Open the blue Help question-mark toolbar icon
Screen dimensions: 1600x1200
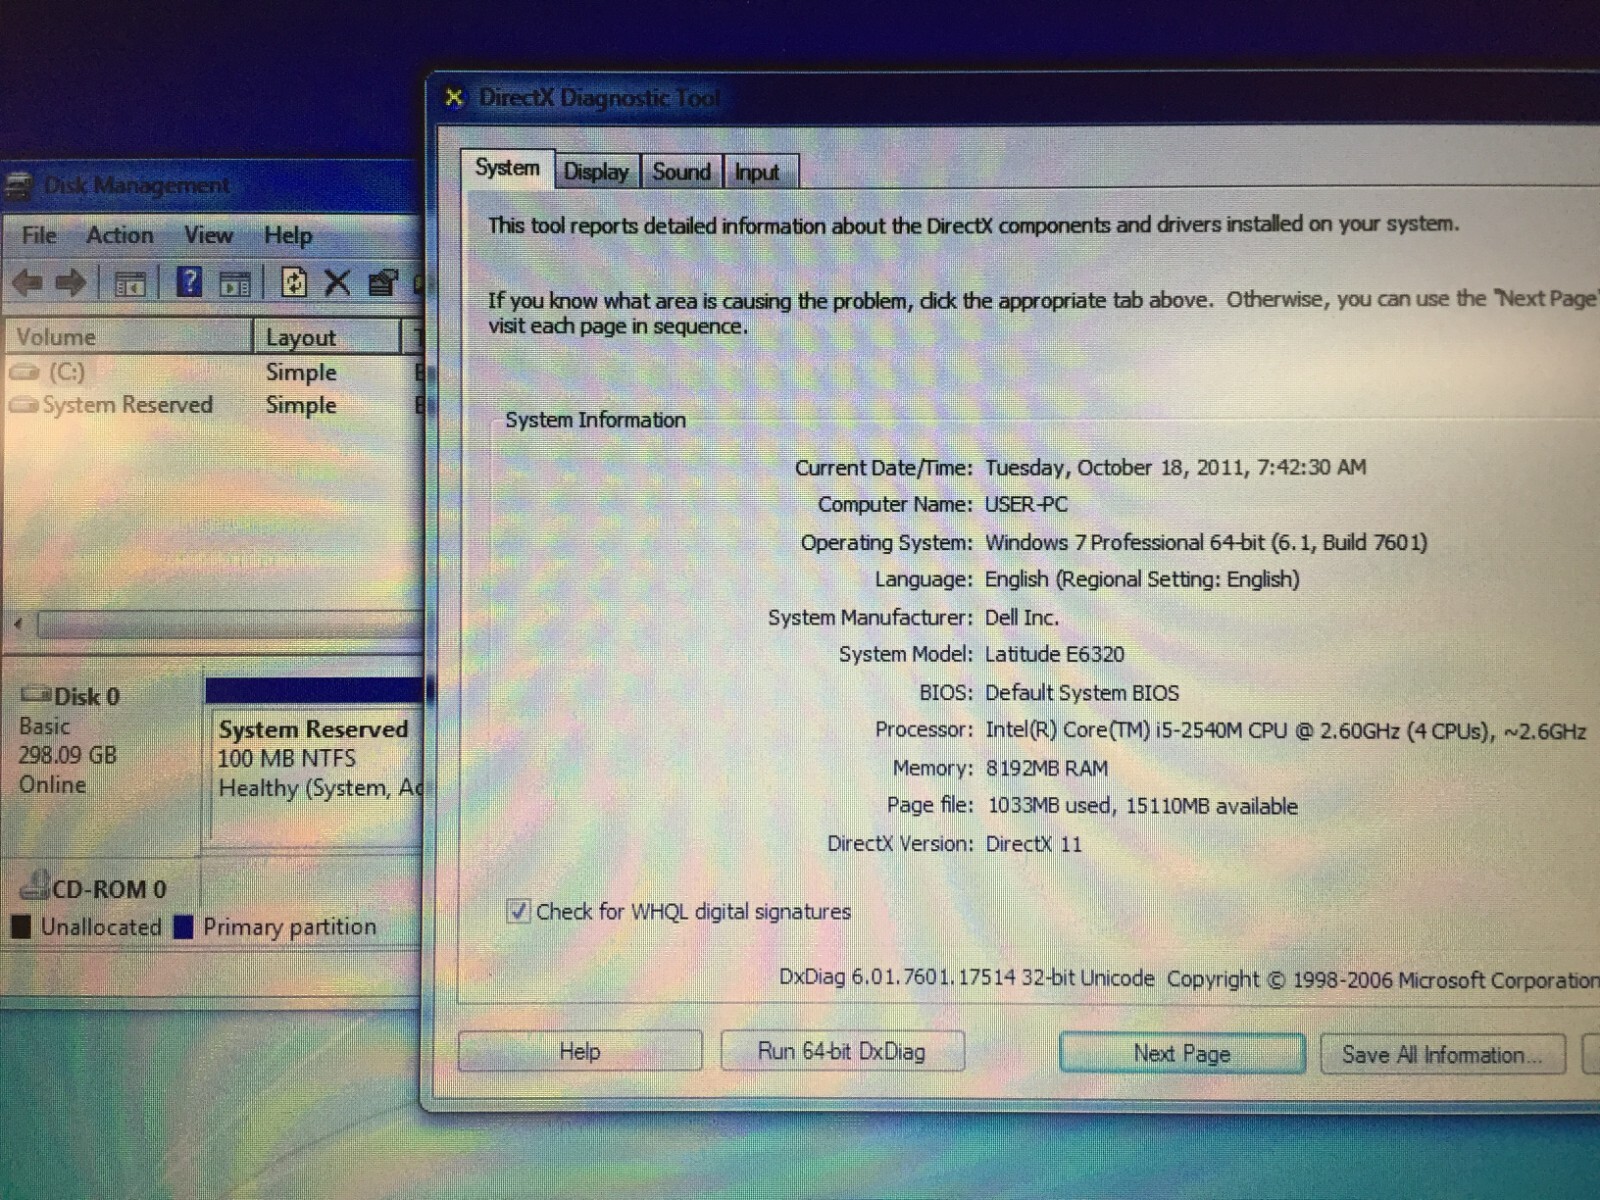coord(189,282)
